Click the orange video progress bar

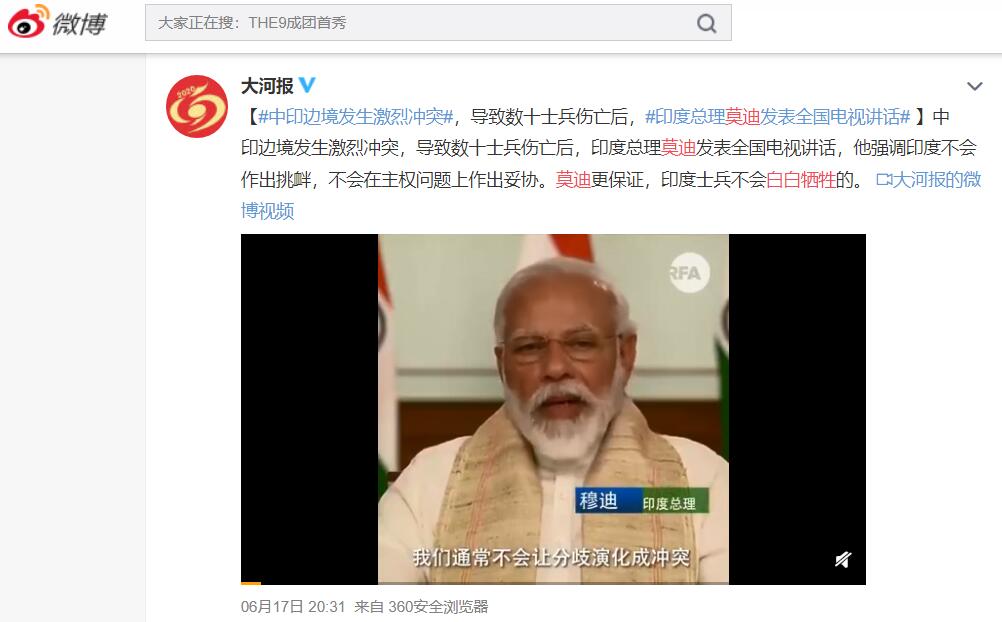point(250,583)
